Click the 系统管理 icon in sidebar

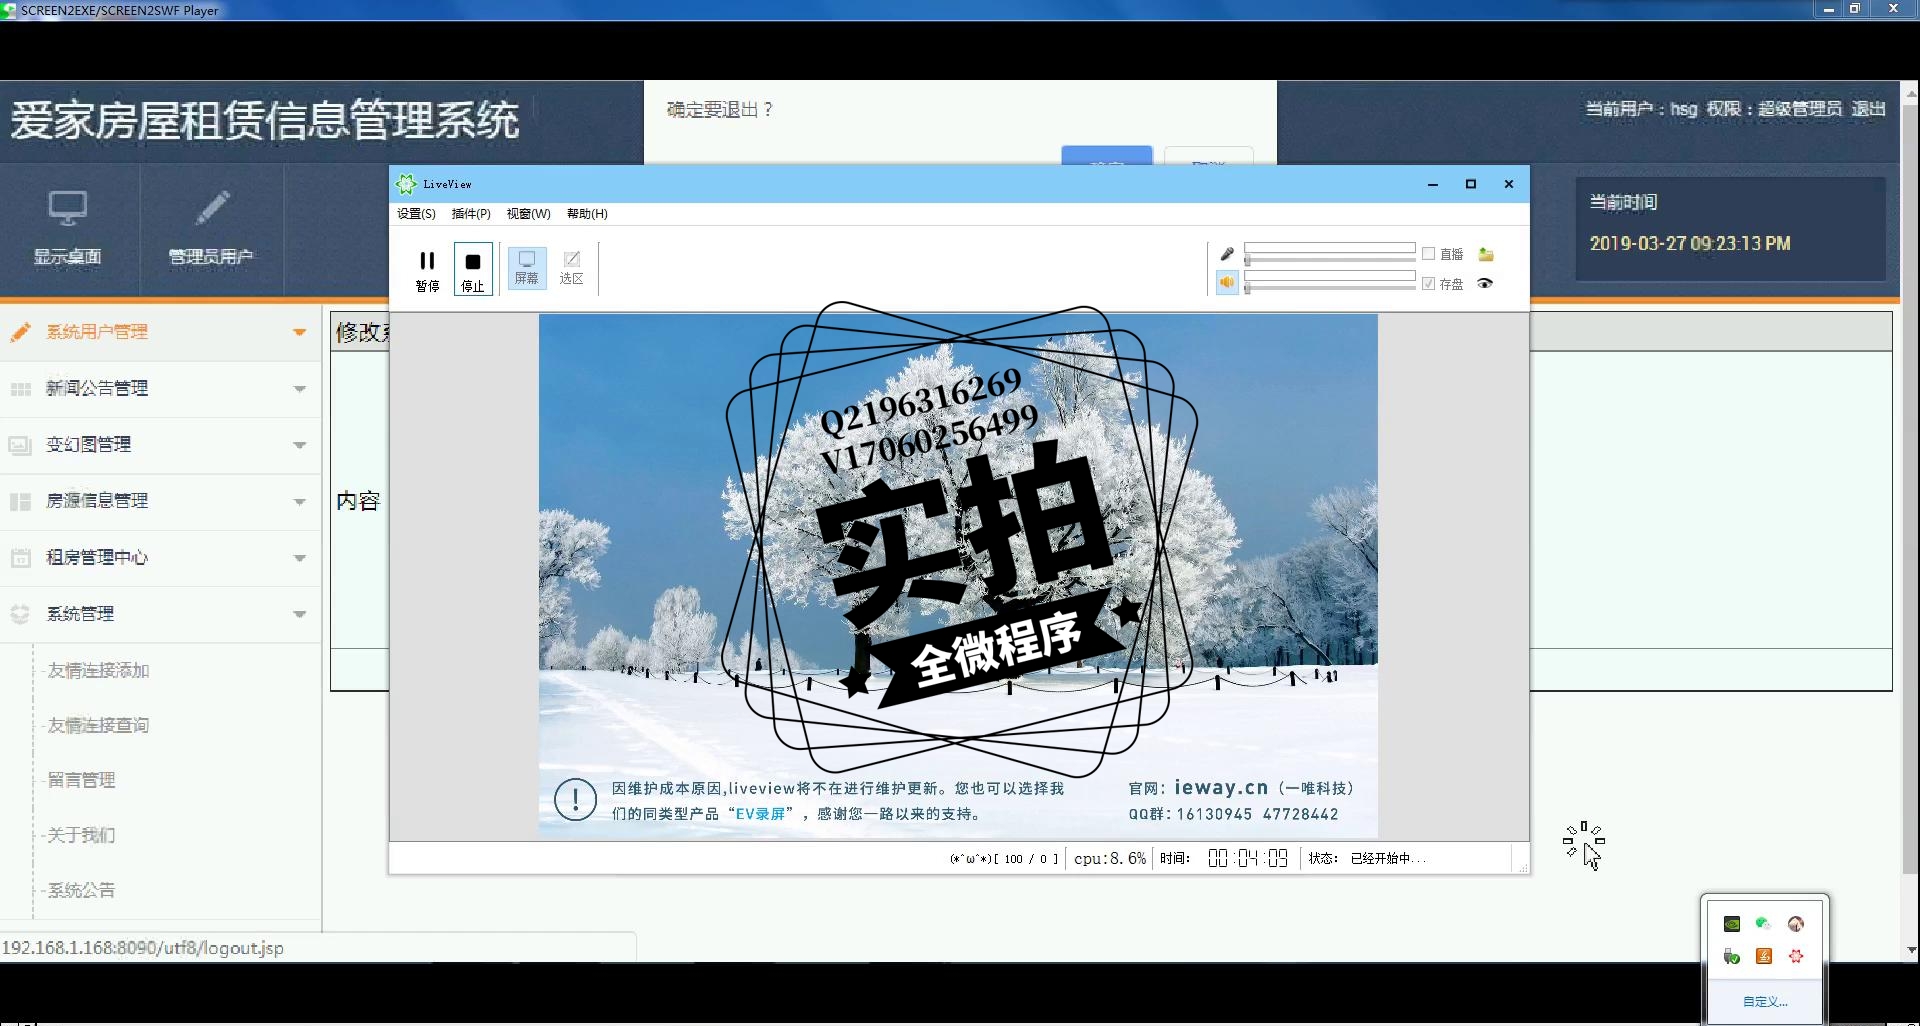point(20,614)
